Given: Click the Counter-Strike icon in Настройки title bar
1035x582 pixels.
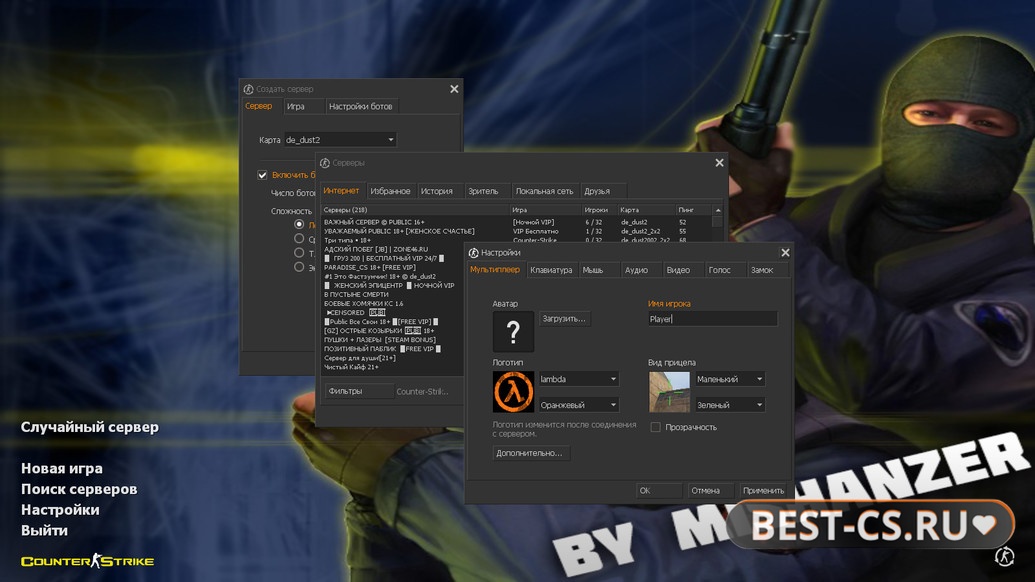Looking at the screenshot, I should coord(473,253).
